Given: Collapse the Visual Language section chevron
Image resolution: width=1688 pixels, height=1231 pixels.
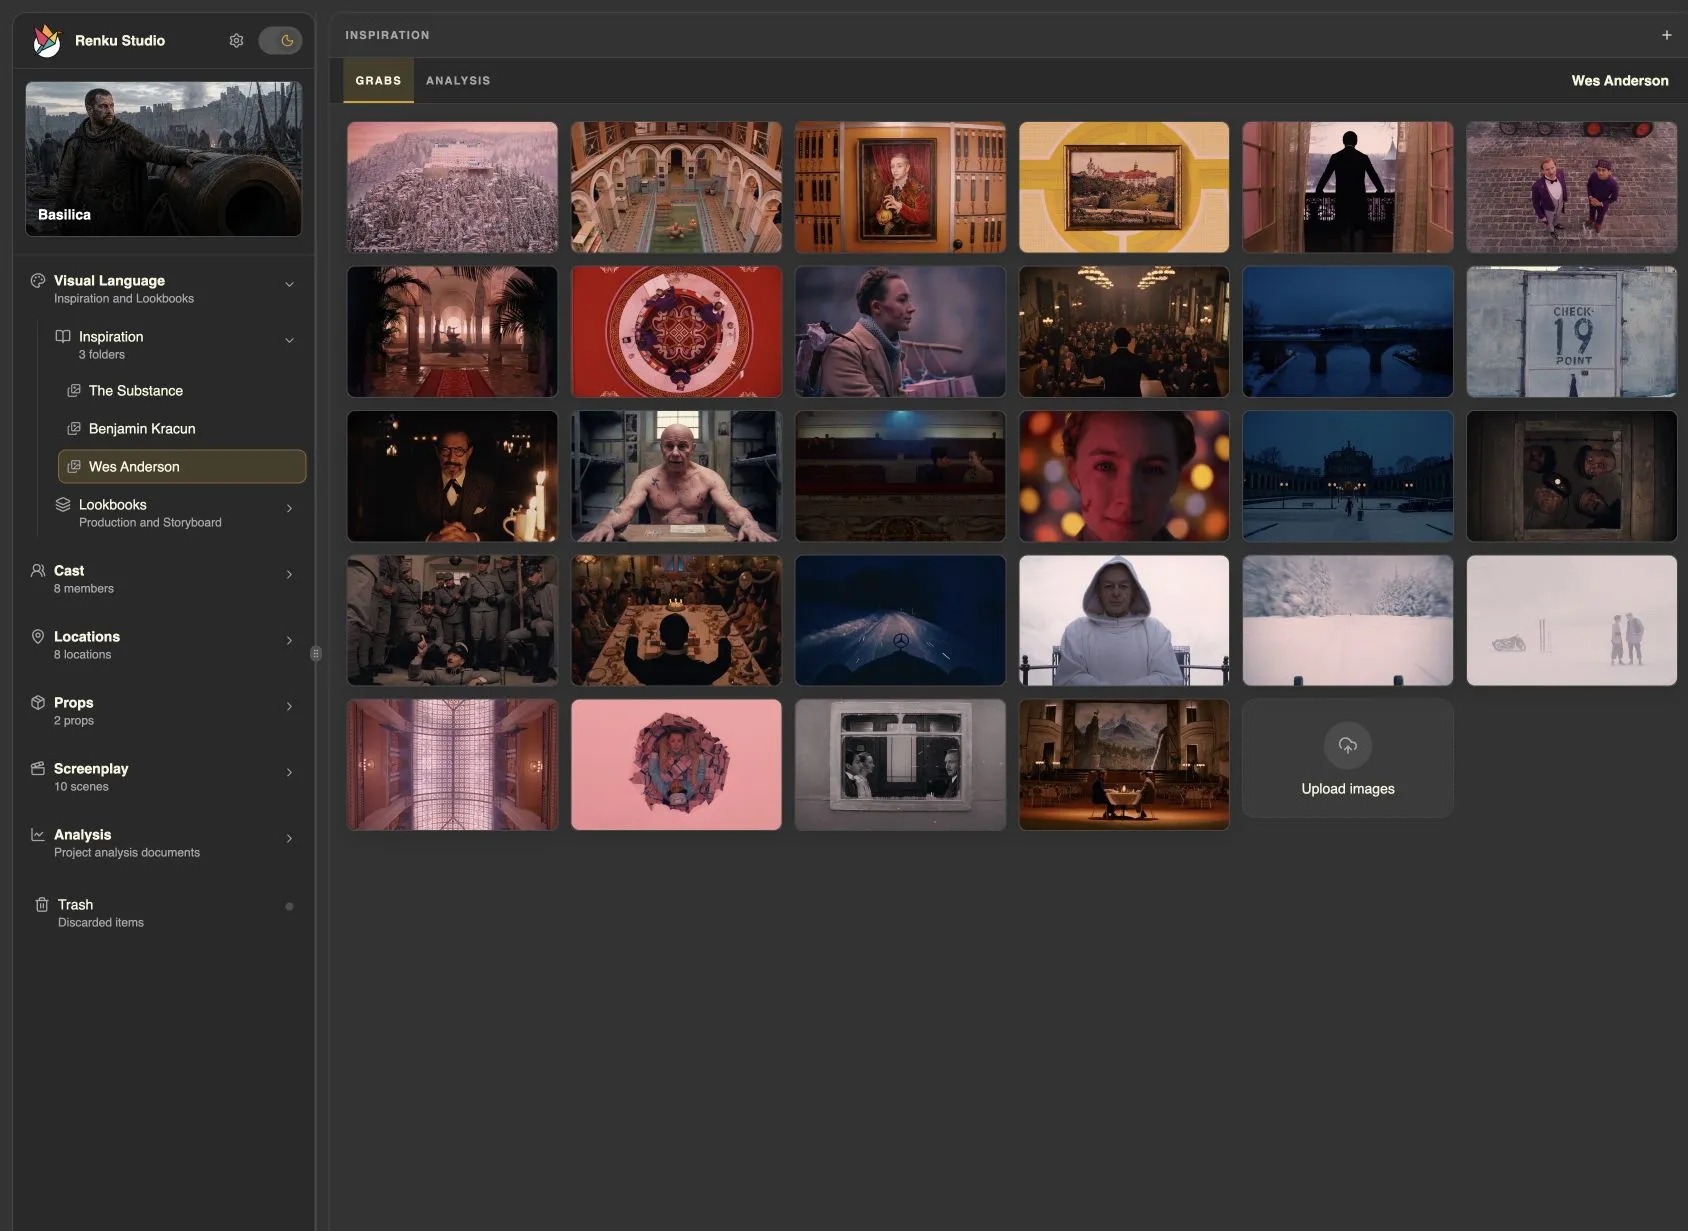Looking at the screenshot, I should (289, 285).
